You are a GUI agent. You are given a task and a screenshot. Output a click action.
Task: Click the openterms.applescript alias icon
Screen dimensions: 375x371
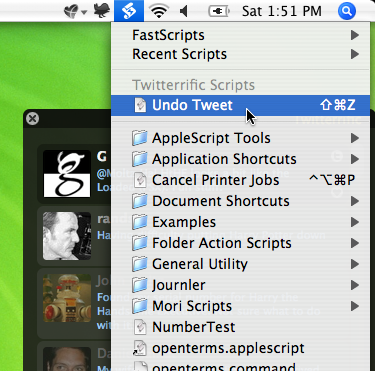[x=140, y=348]
